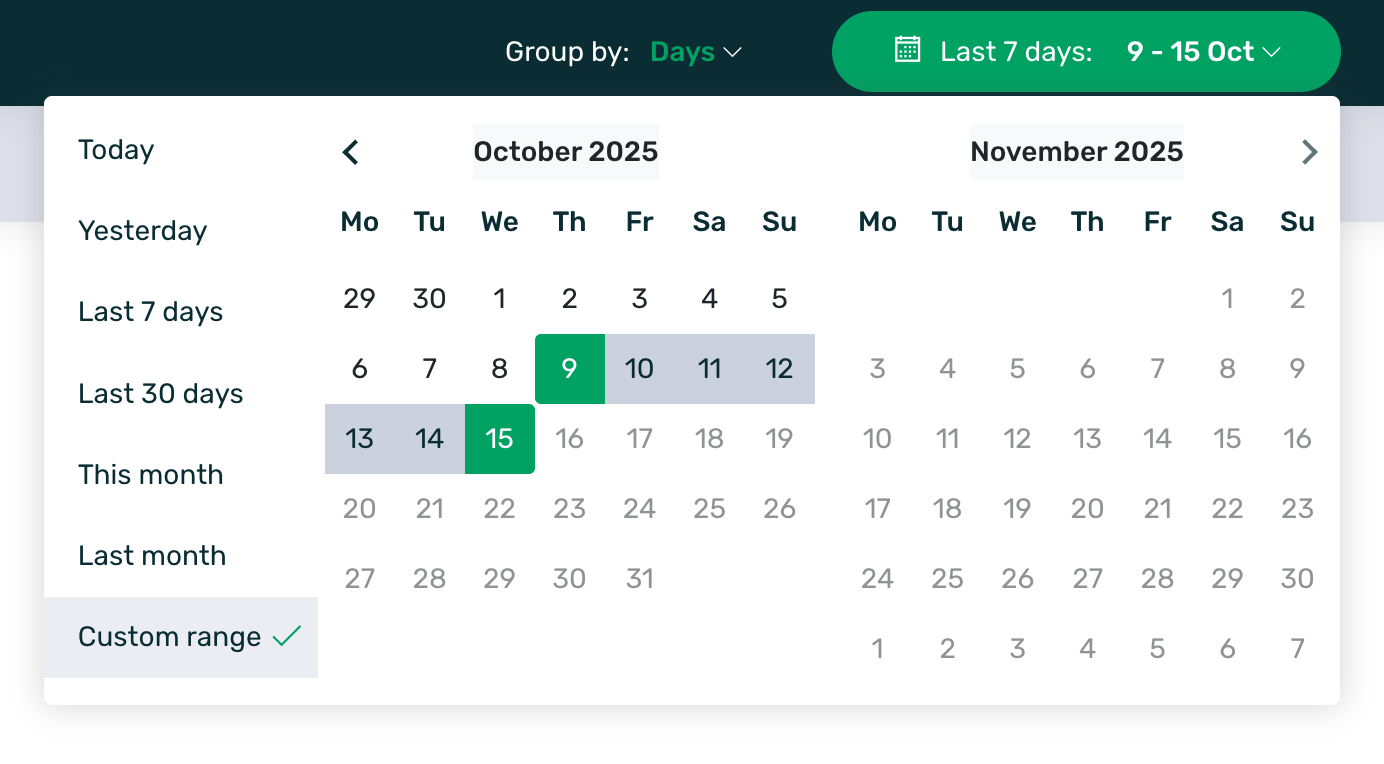Select the Last month preset

(152, 556)
